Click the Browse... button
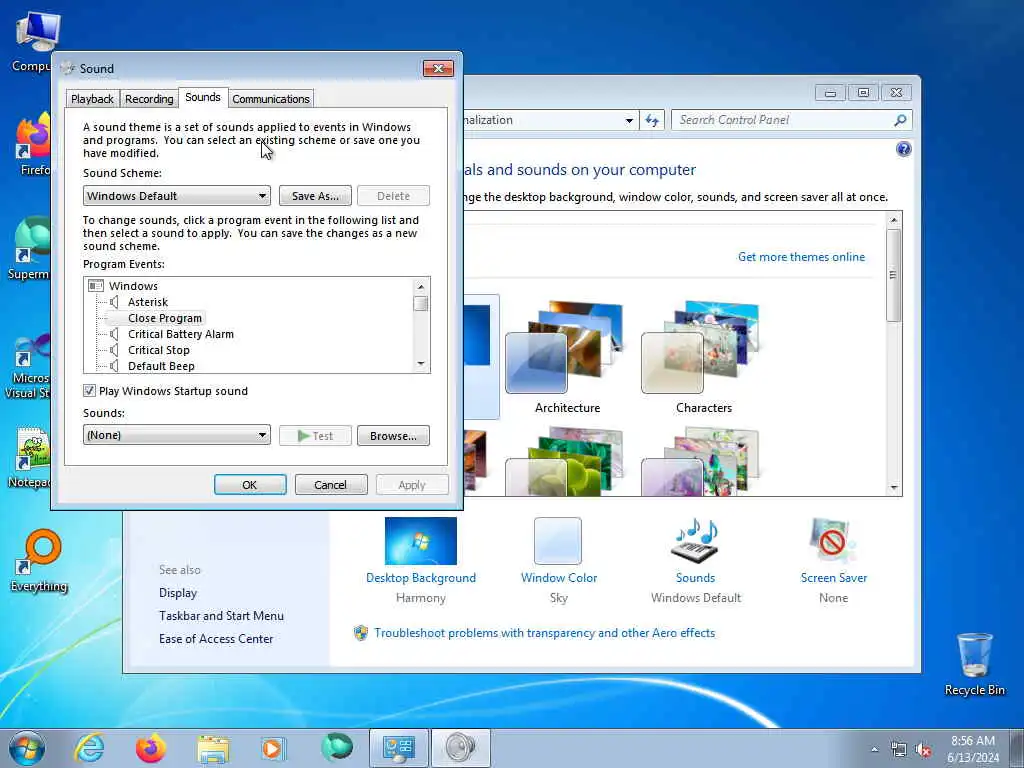 click(x=393, y=436)
